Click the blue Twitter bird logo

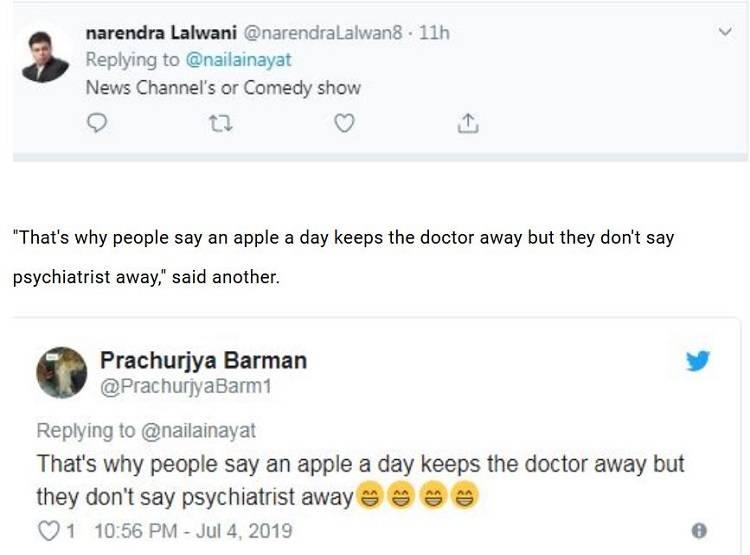coord(698,361)
